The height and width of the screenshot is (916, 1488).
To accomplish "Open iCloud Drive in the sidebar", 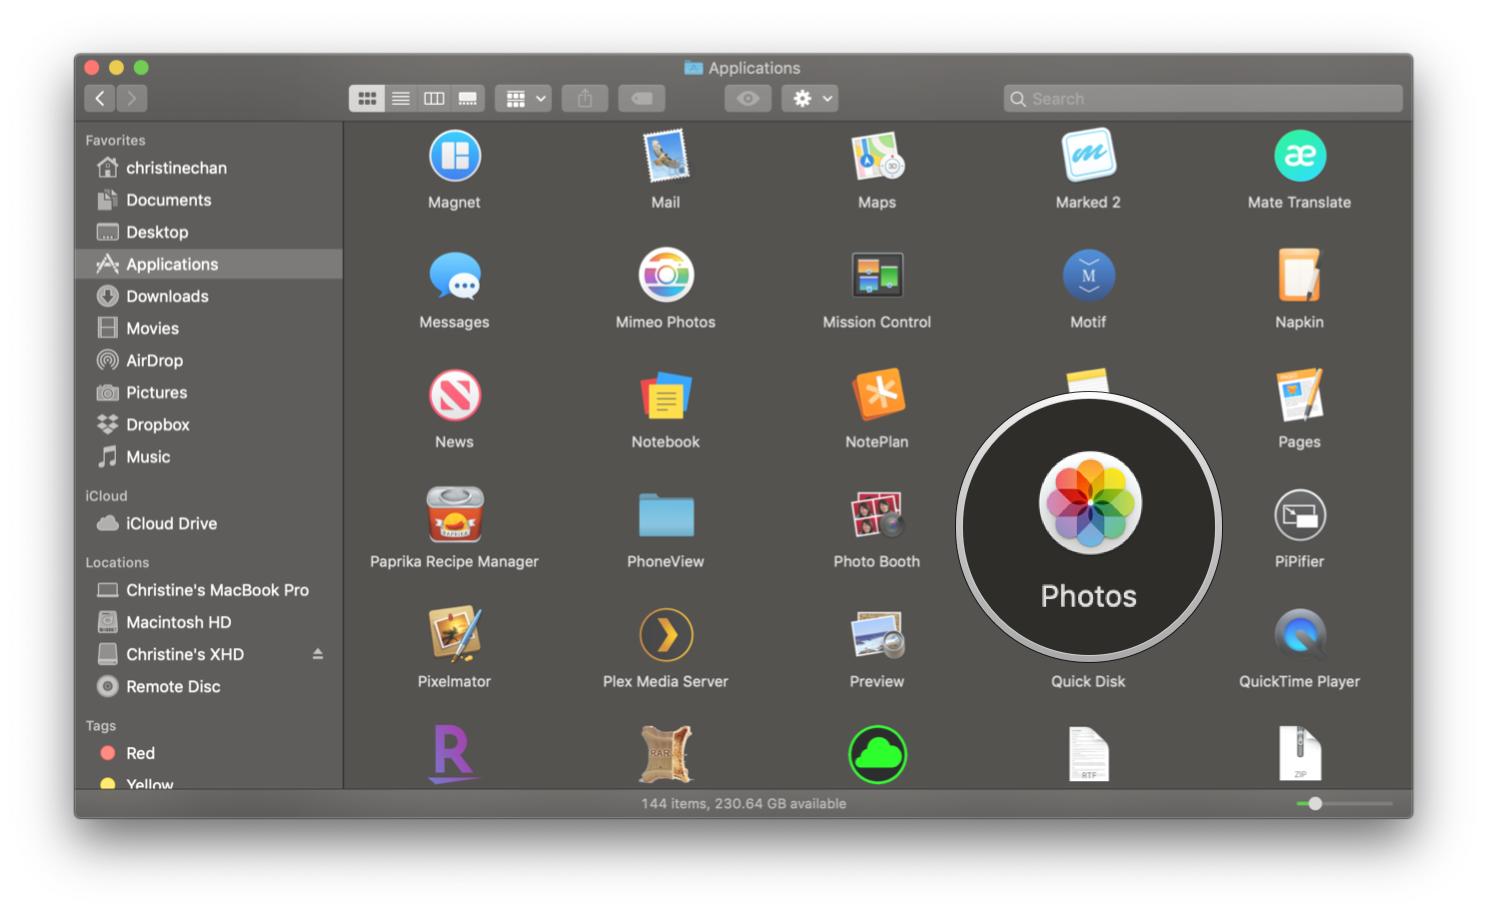I will pos(208,523).
